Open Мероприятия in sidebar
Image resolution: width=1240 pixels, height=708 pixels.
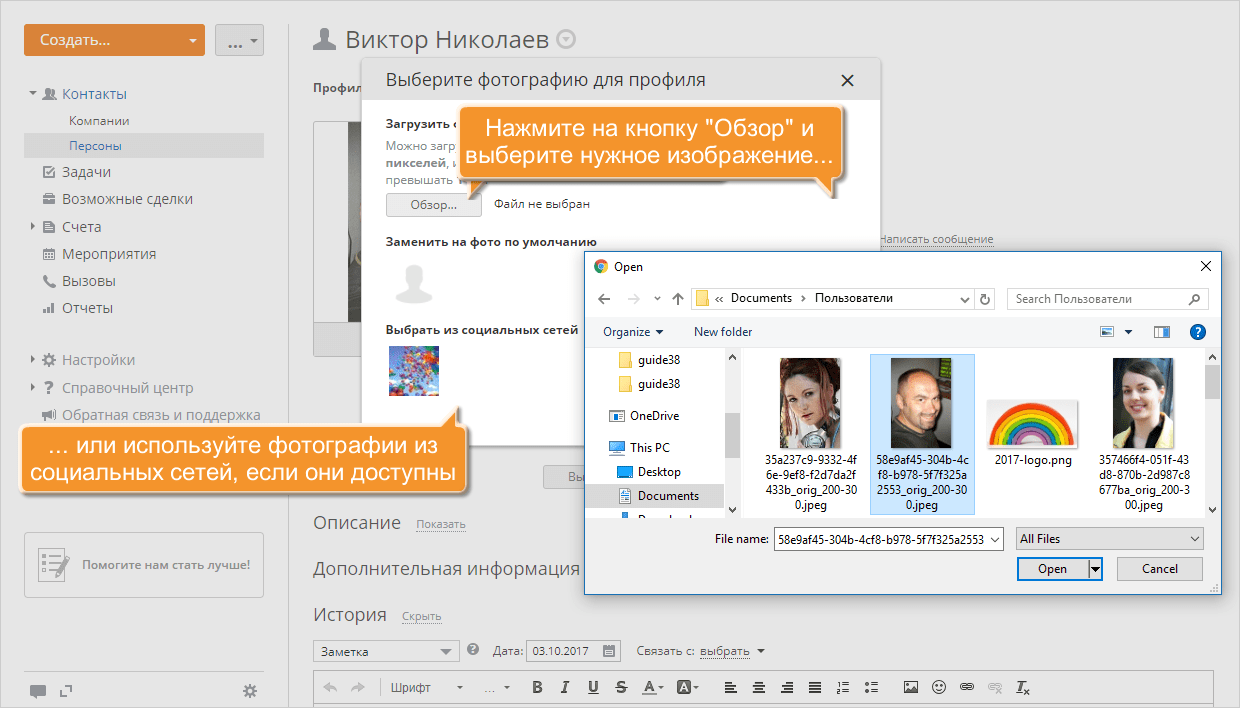[x=109, y=254]
